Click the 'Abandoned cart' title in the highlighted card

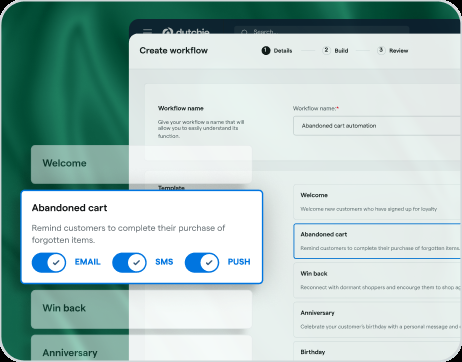click(x=69, y=208)
